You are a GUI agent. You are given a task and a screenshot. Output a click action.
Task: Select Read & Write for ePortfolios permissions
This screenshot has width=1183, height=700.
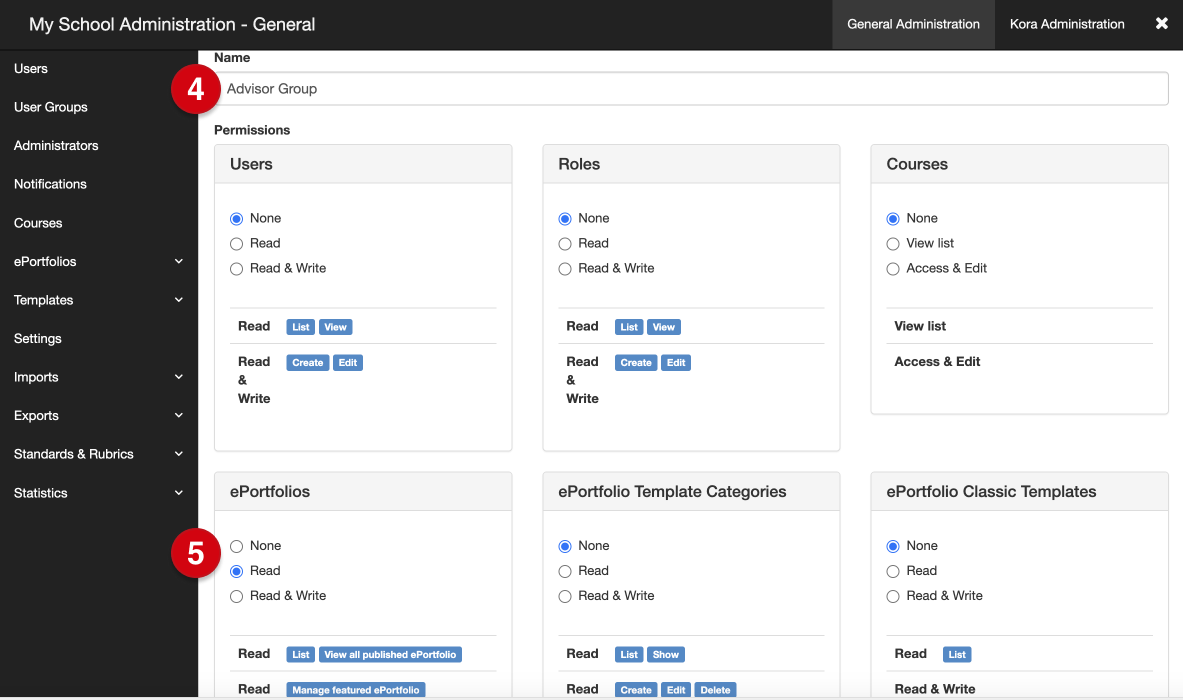point(236,596)
